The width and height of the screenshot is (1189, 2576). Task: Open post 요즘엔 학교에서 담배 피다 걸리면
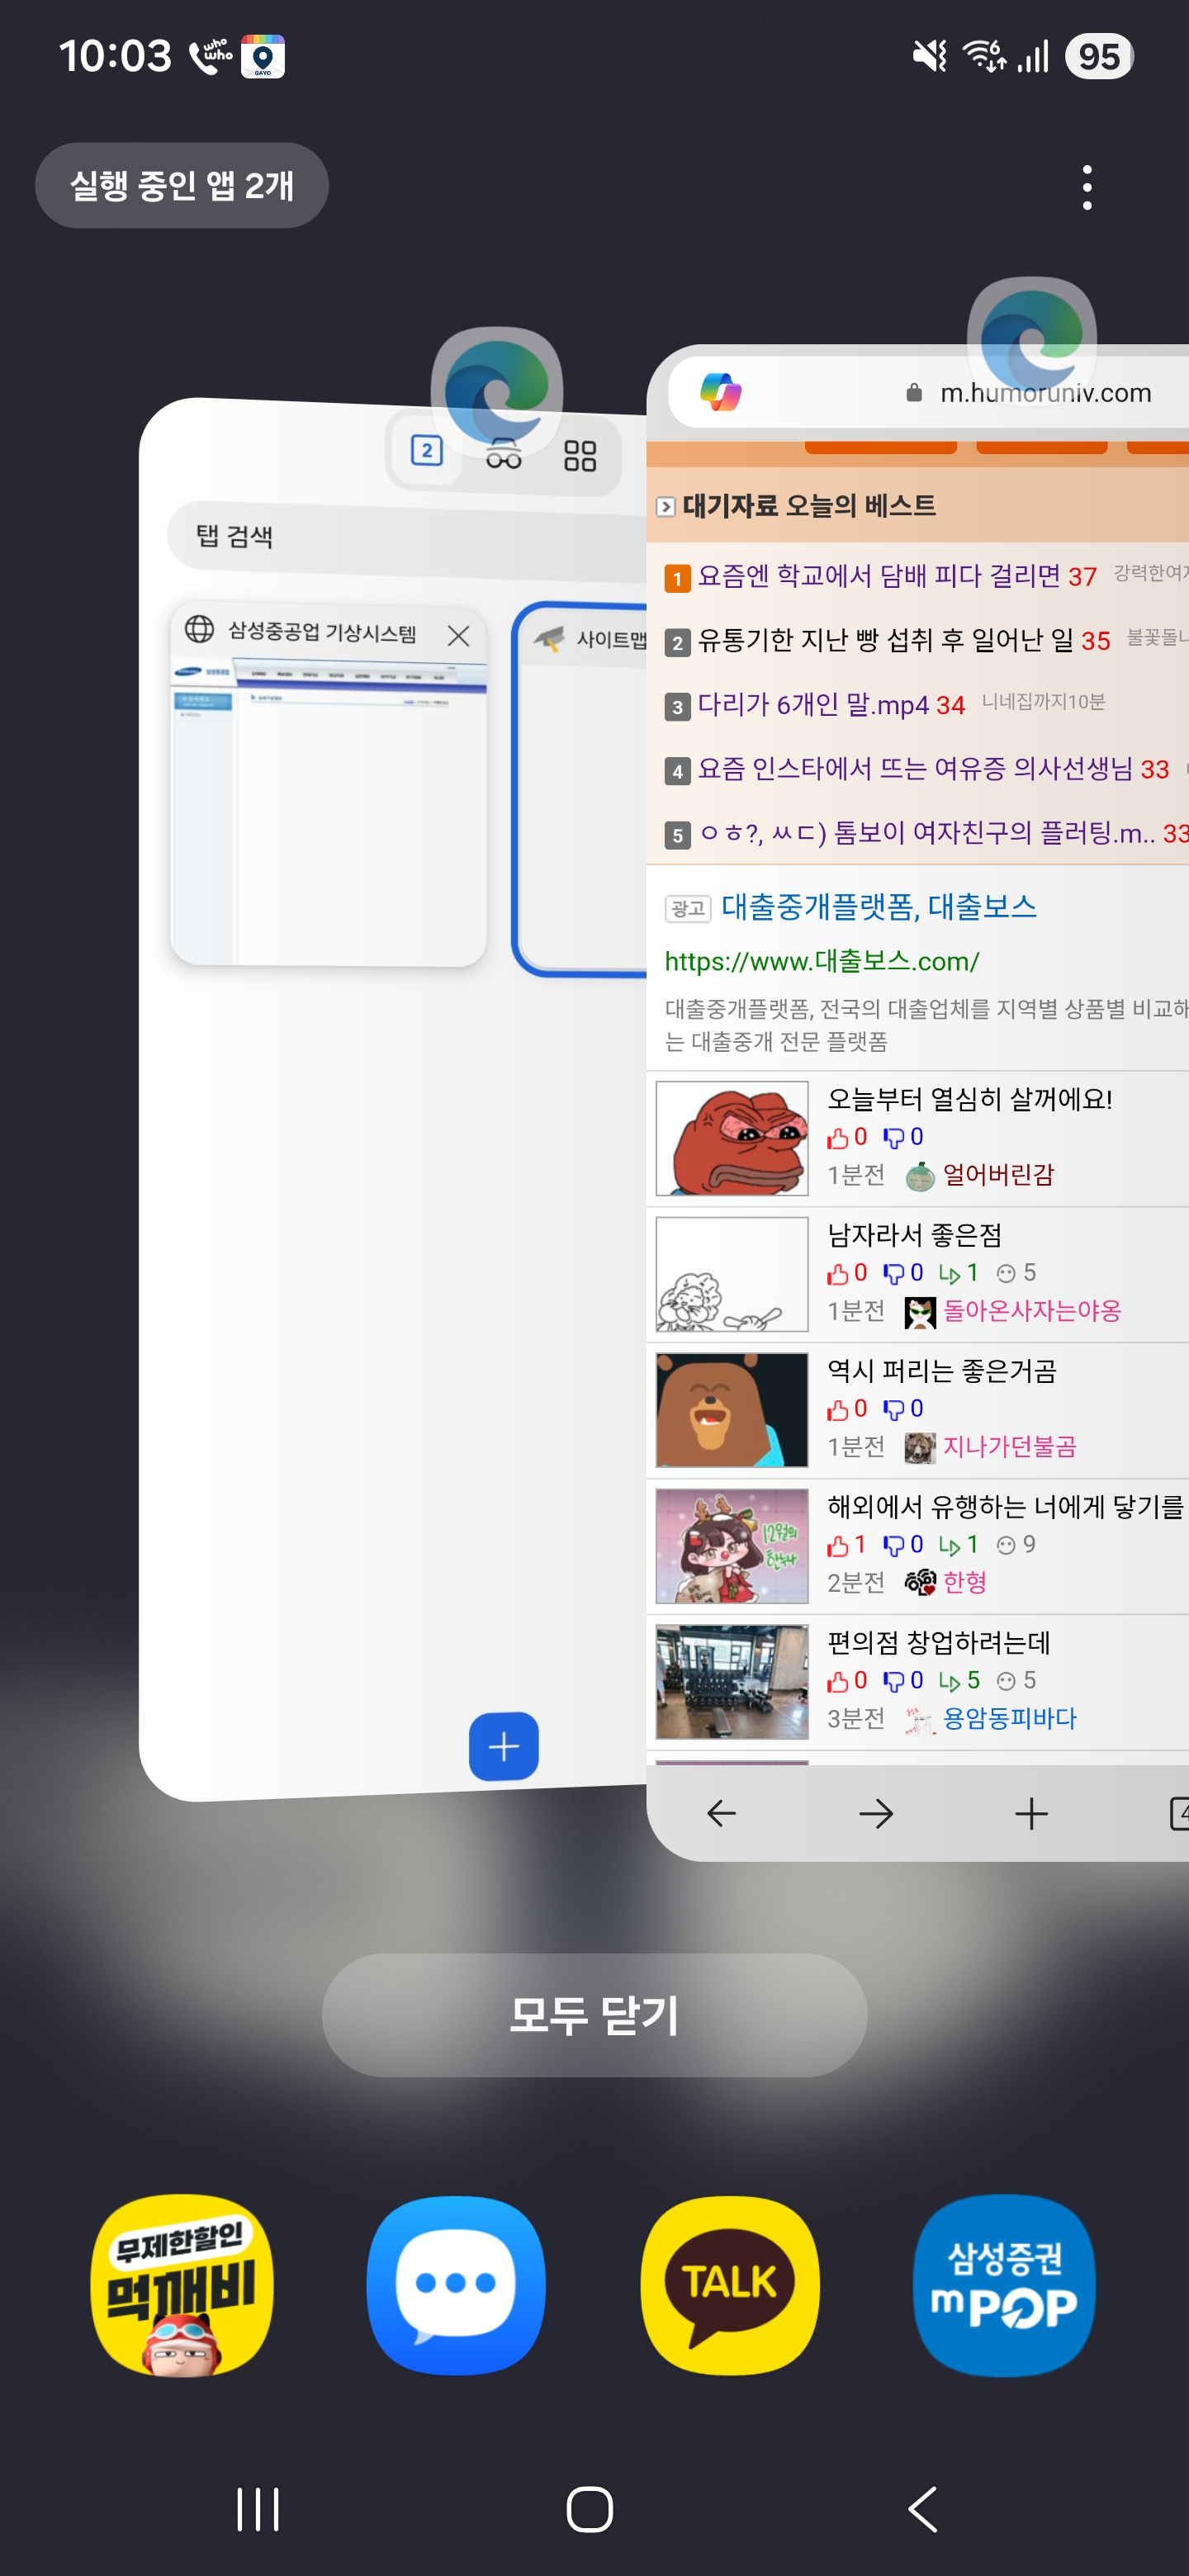879,576
